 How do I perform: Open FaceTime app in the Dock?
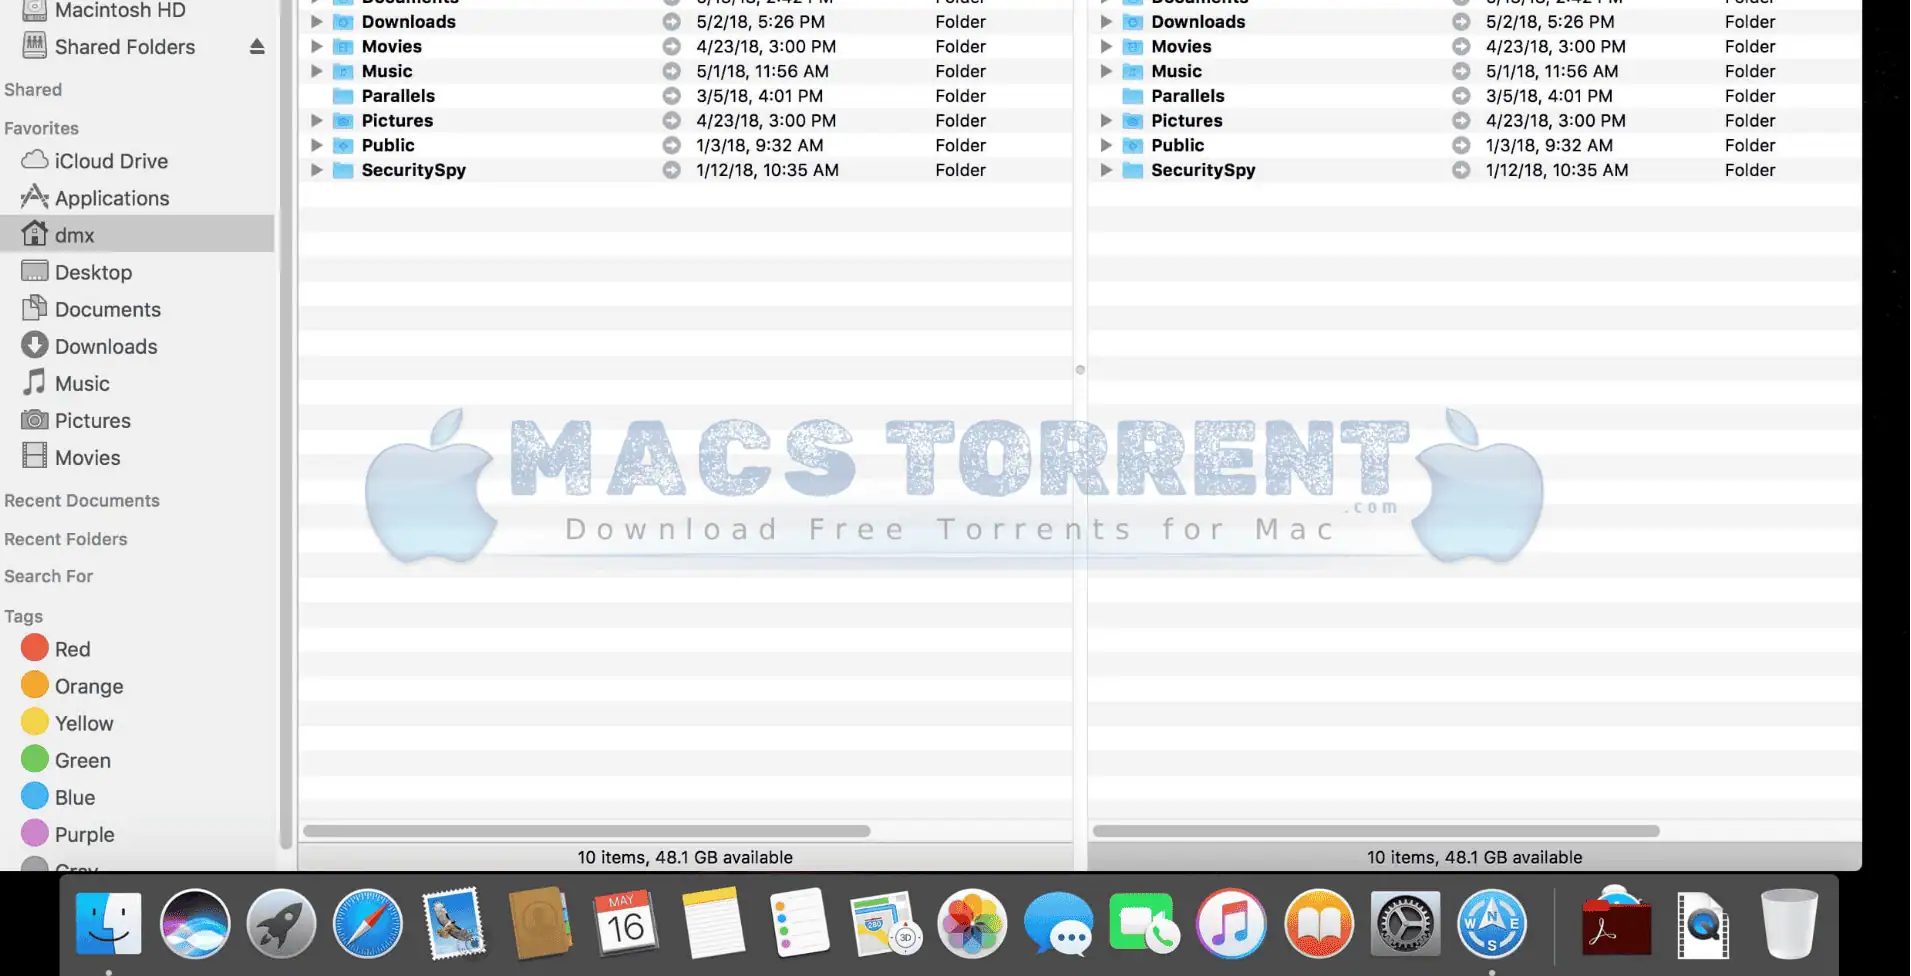pyautogui.click(x=1144, y=924)
